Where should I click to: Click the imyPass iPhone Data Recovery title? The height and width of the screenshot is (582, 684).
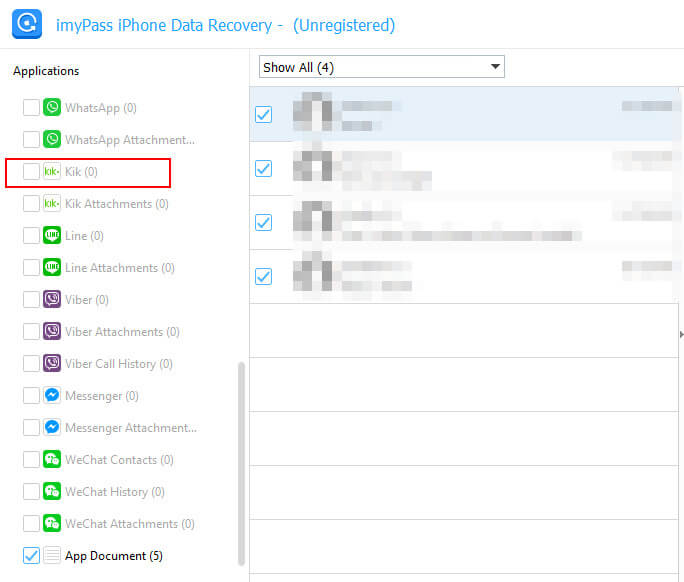pos(164,25)
